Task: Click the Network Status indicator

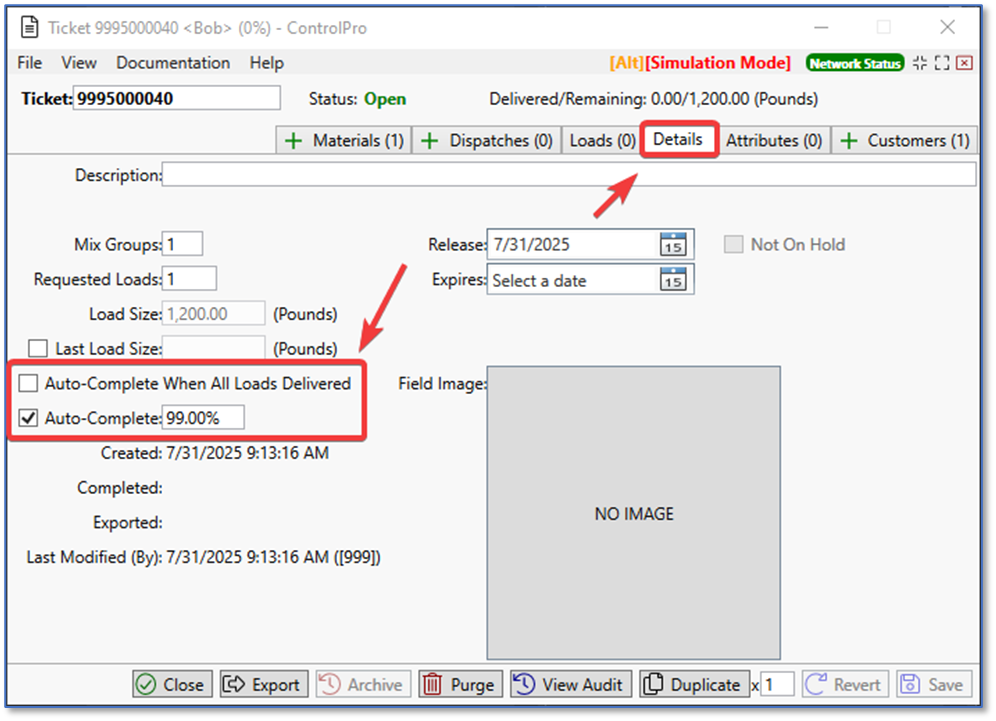Action: point(854,63)
